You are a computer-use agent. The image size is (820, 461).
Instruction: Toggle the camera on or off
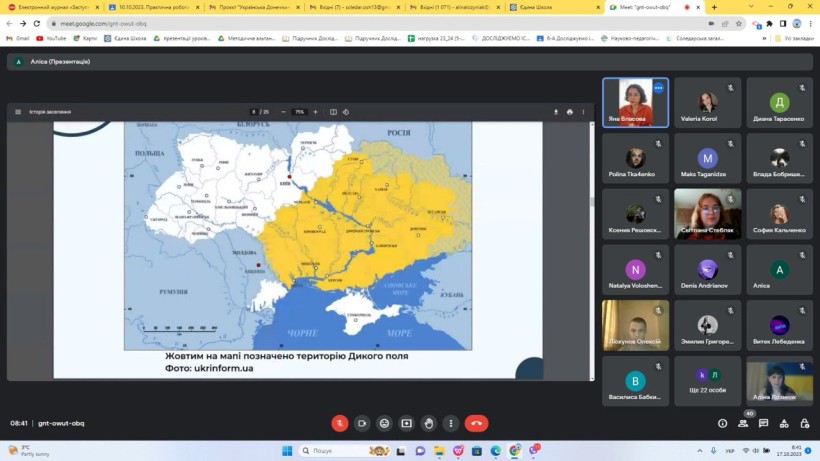point(362,423)
